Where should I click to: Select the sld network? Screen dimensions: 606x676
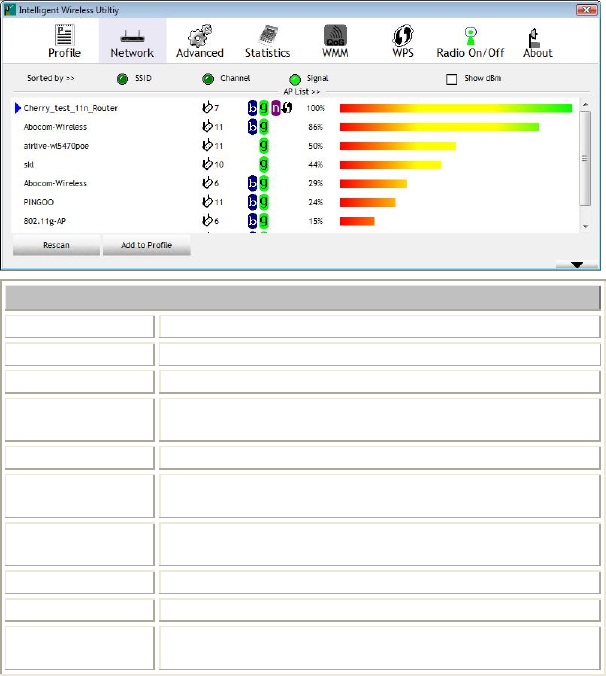pos(29,164)
